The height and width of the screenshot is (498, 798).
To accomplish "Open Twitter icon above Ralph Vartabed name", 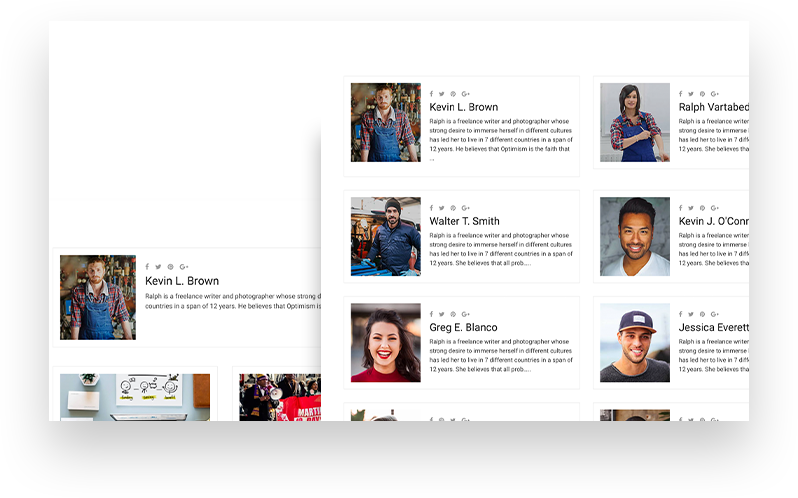I will (x=690, y=94).
